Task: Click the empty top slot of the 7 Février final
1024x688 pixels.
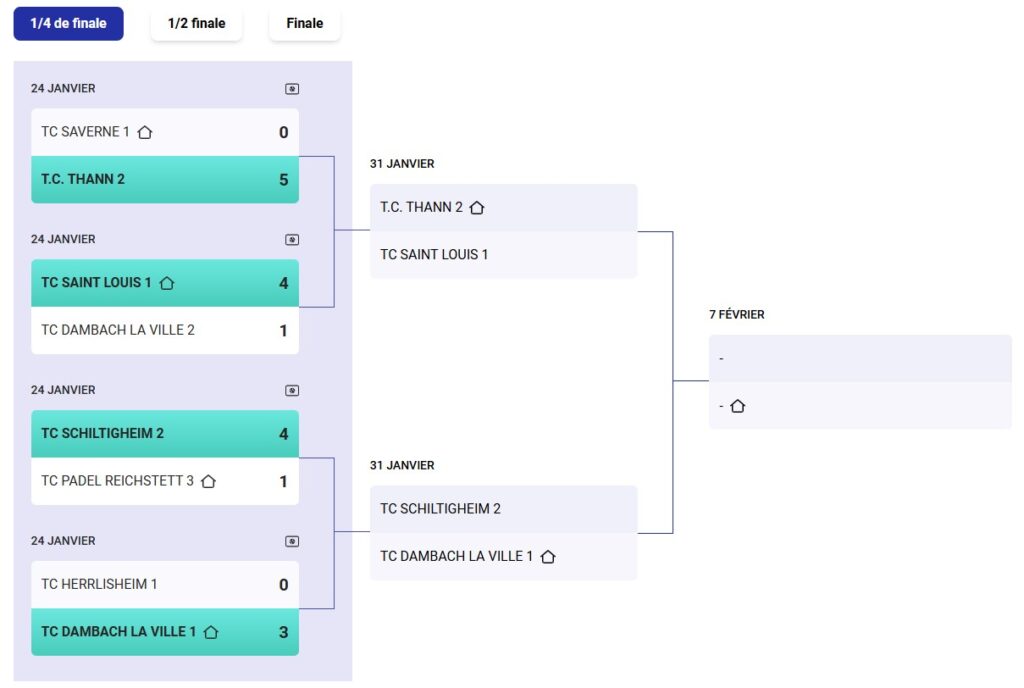Action: (860, 358)
